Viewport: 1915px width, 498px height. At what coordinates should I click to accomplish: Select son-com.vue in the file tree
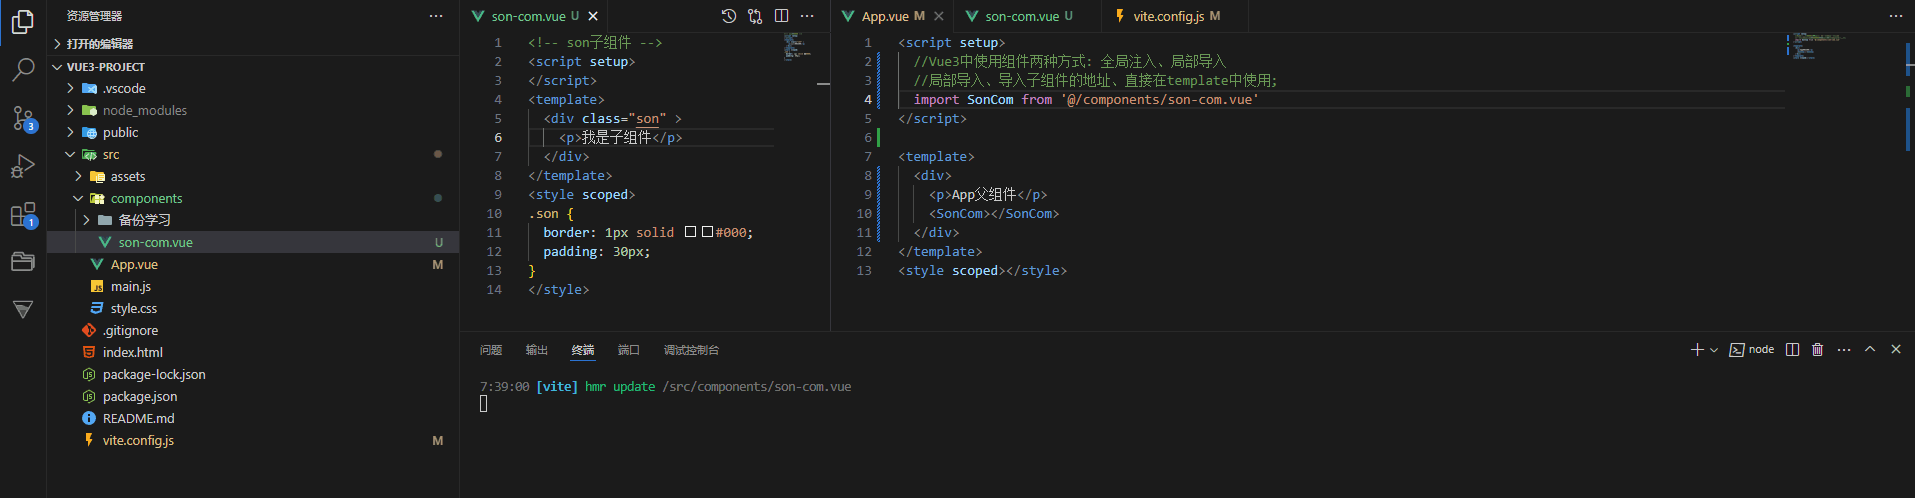(x=253, y=242)
